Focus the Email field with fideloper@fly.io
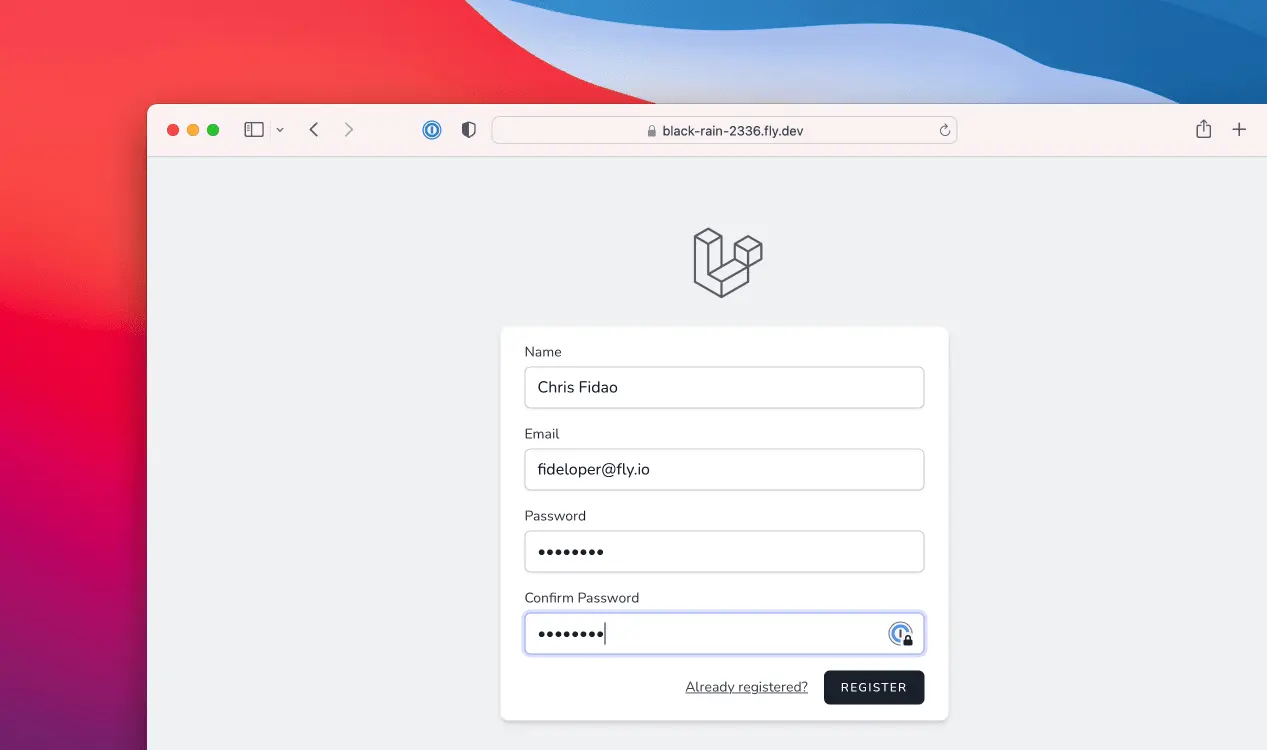This screenshot has width=1267, height=750. point(724,469)
